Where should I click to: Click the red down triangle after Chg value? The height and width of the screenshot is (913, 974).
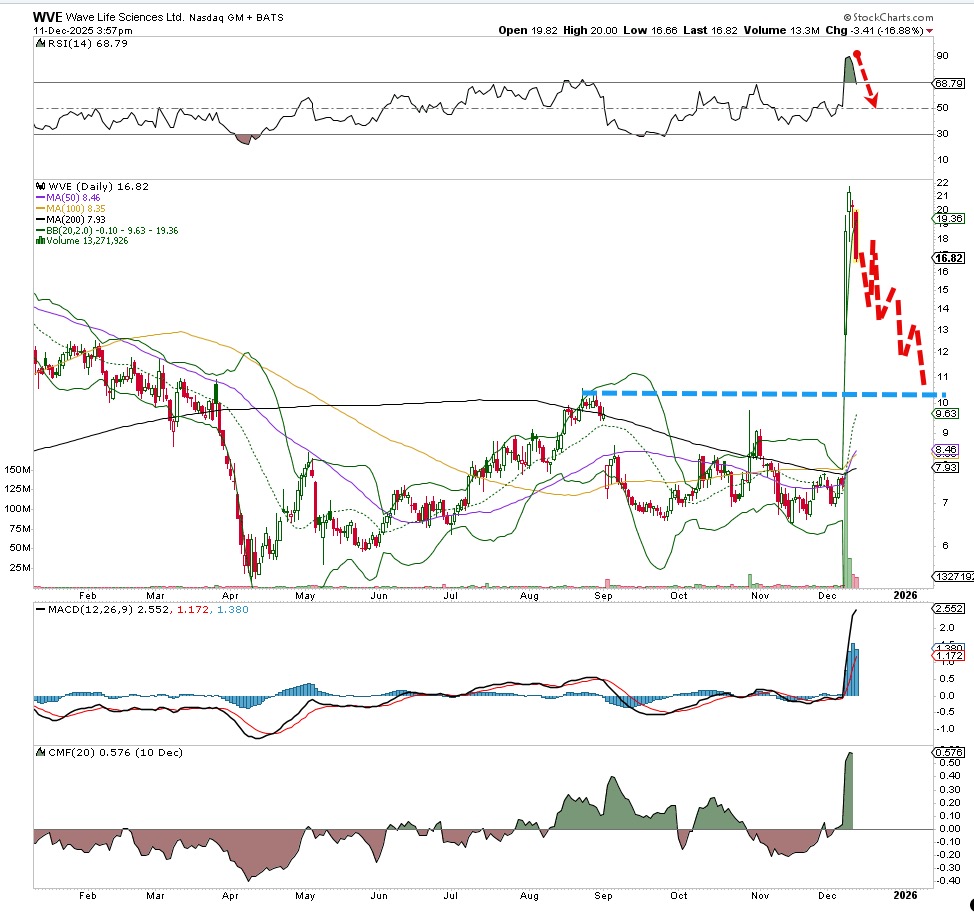click(x=931, y=31)
